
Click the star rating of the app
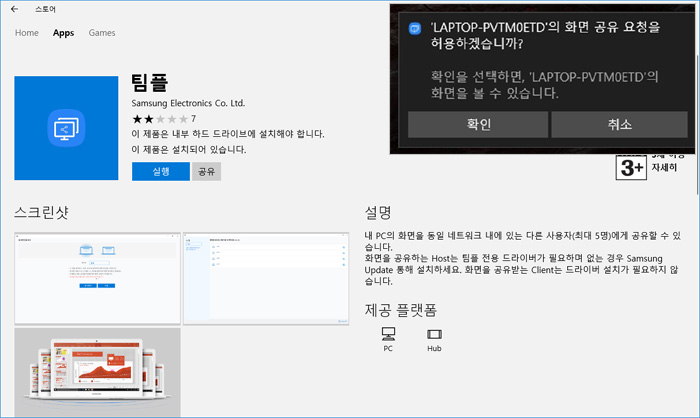160,119
